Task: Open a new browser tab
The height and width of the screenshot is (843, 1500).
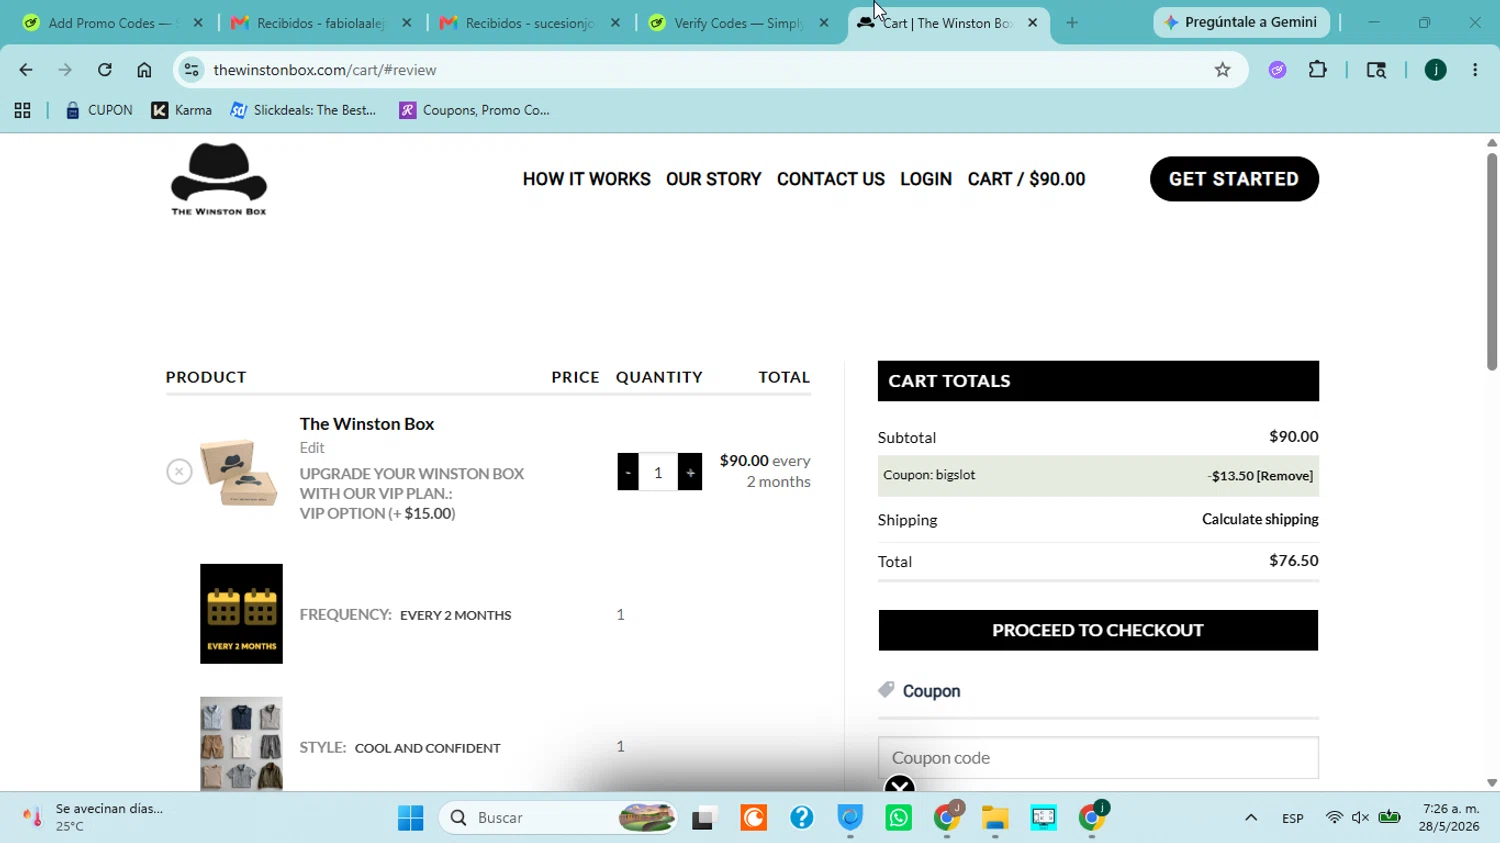Action: click(x=1072, y=23)
